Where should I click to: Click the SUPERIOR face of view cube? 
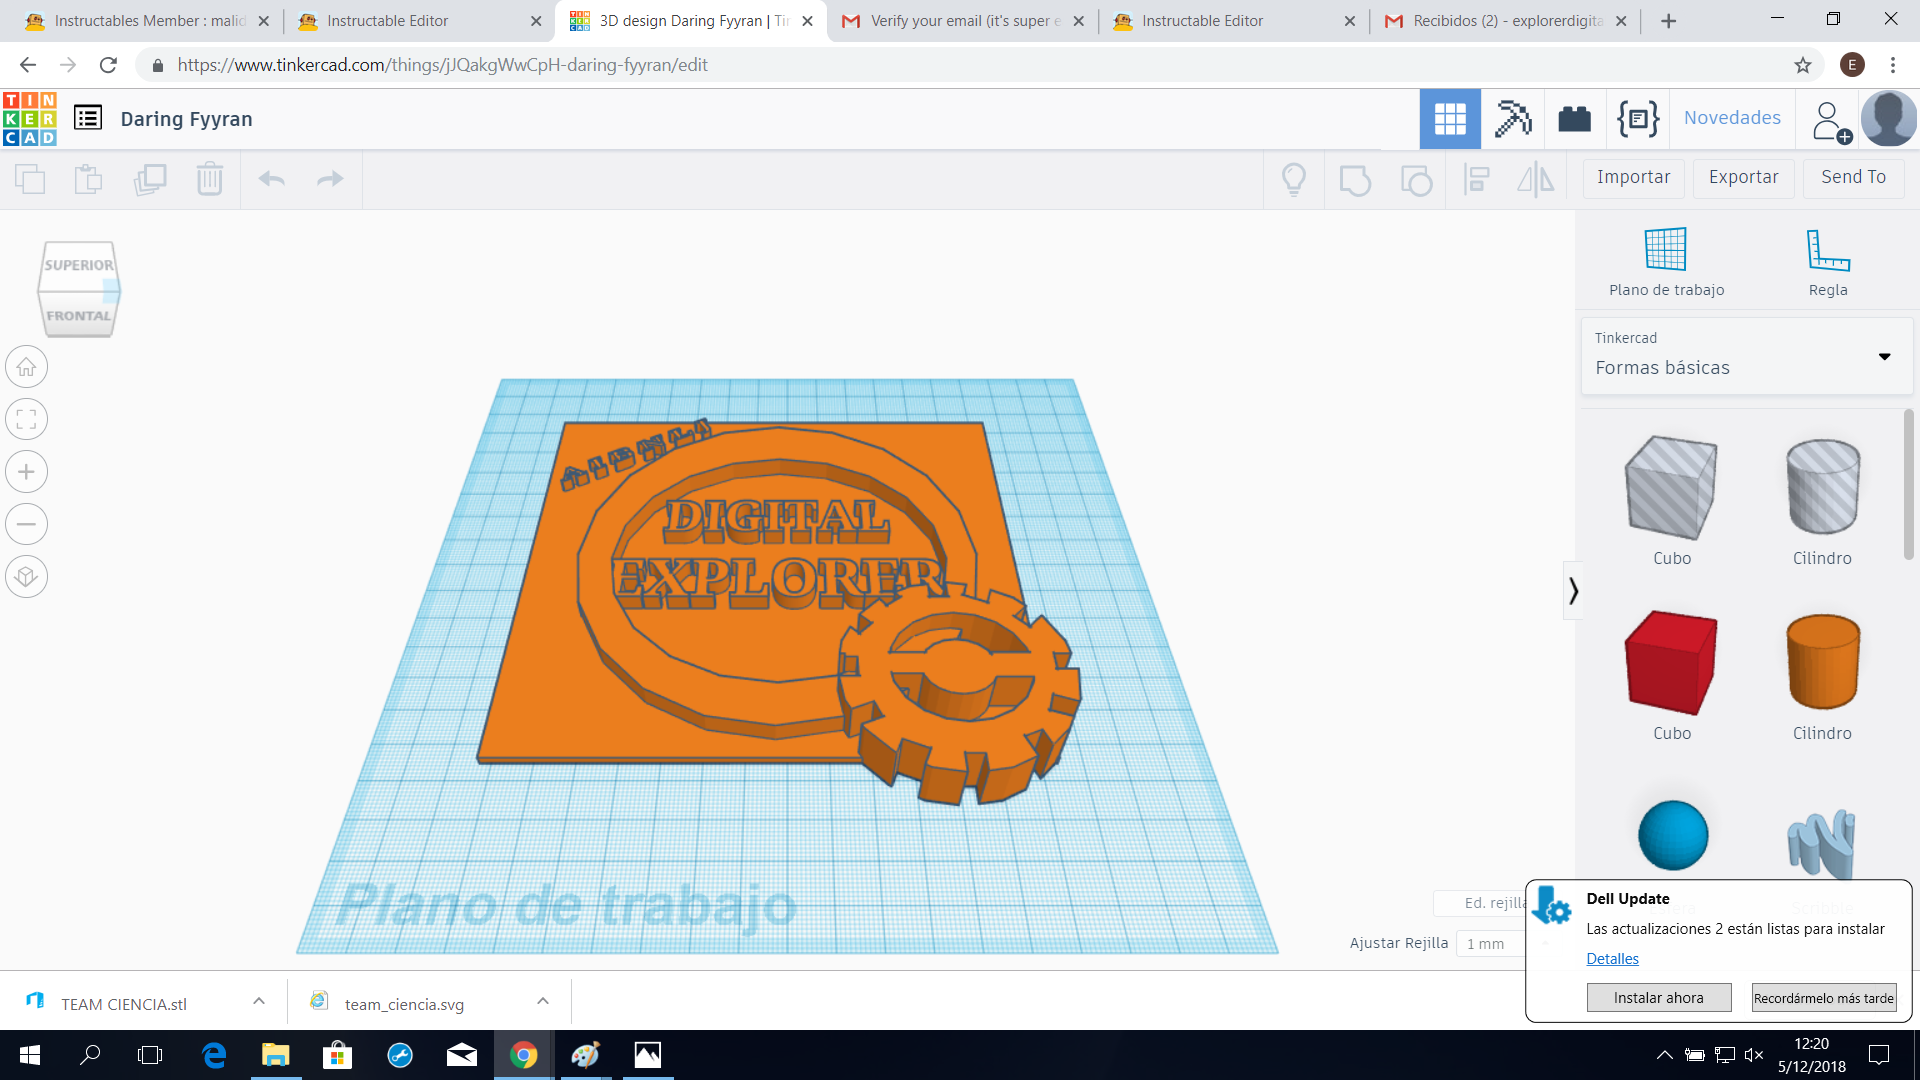[78, 264]
